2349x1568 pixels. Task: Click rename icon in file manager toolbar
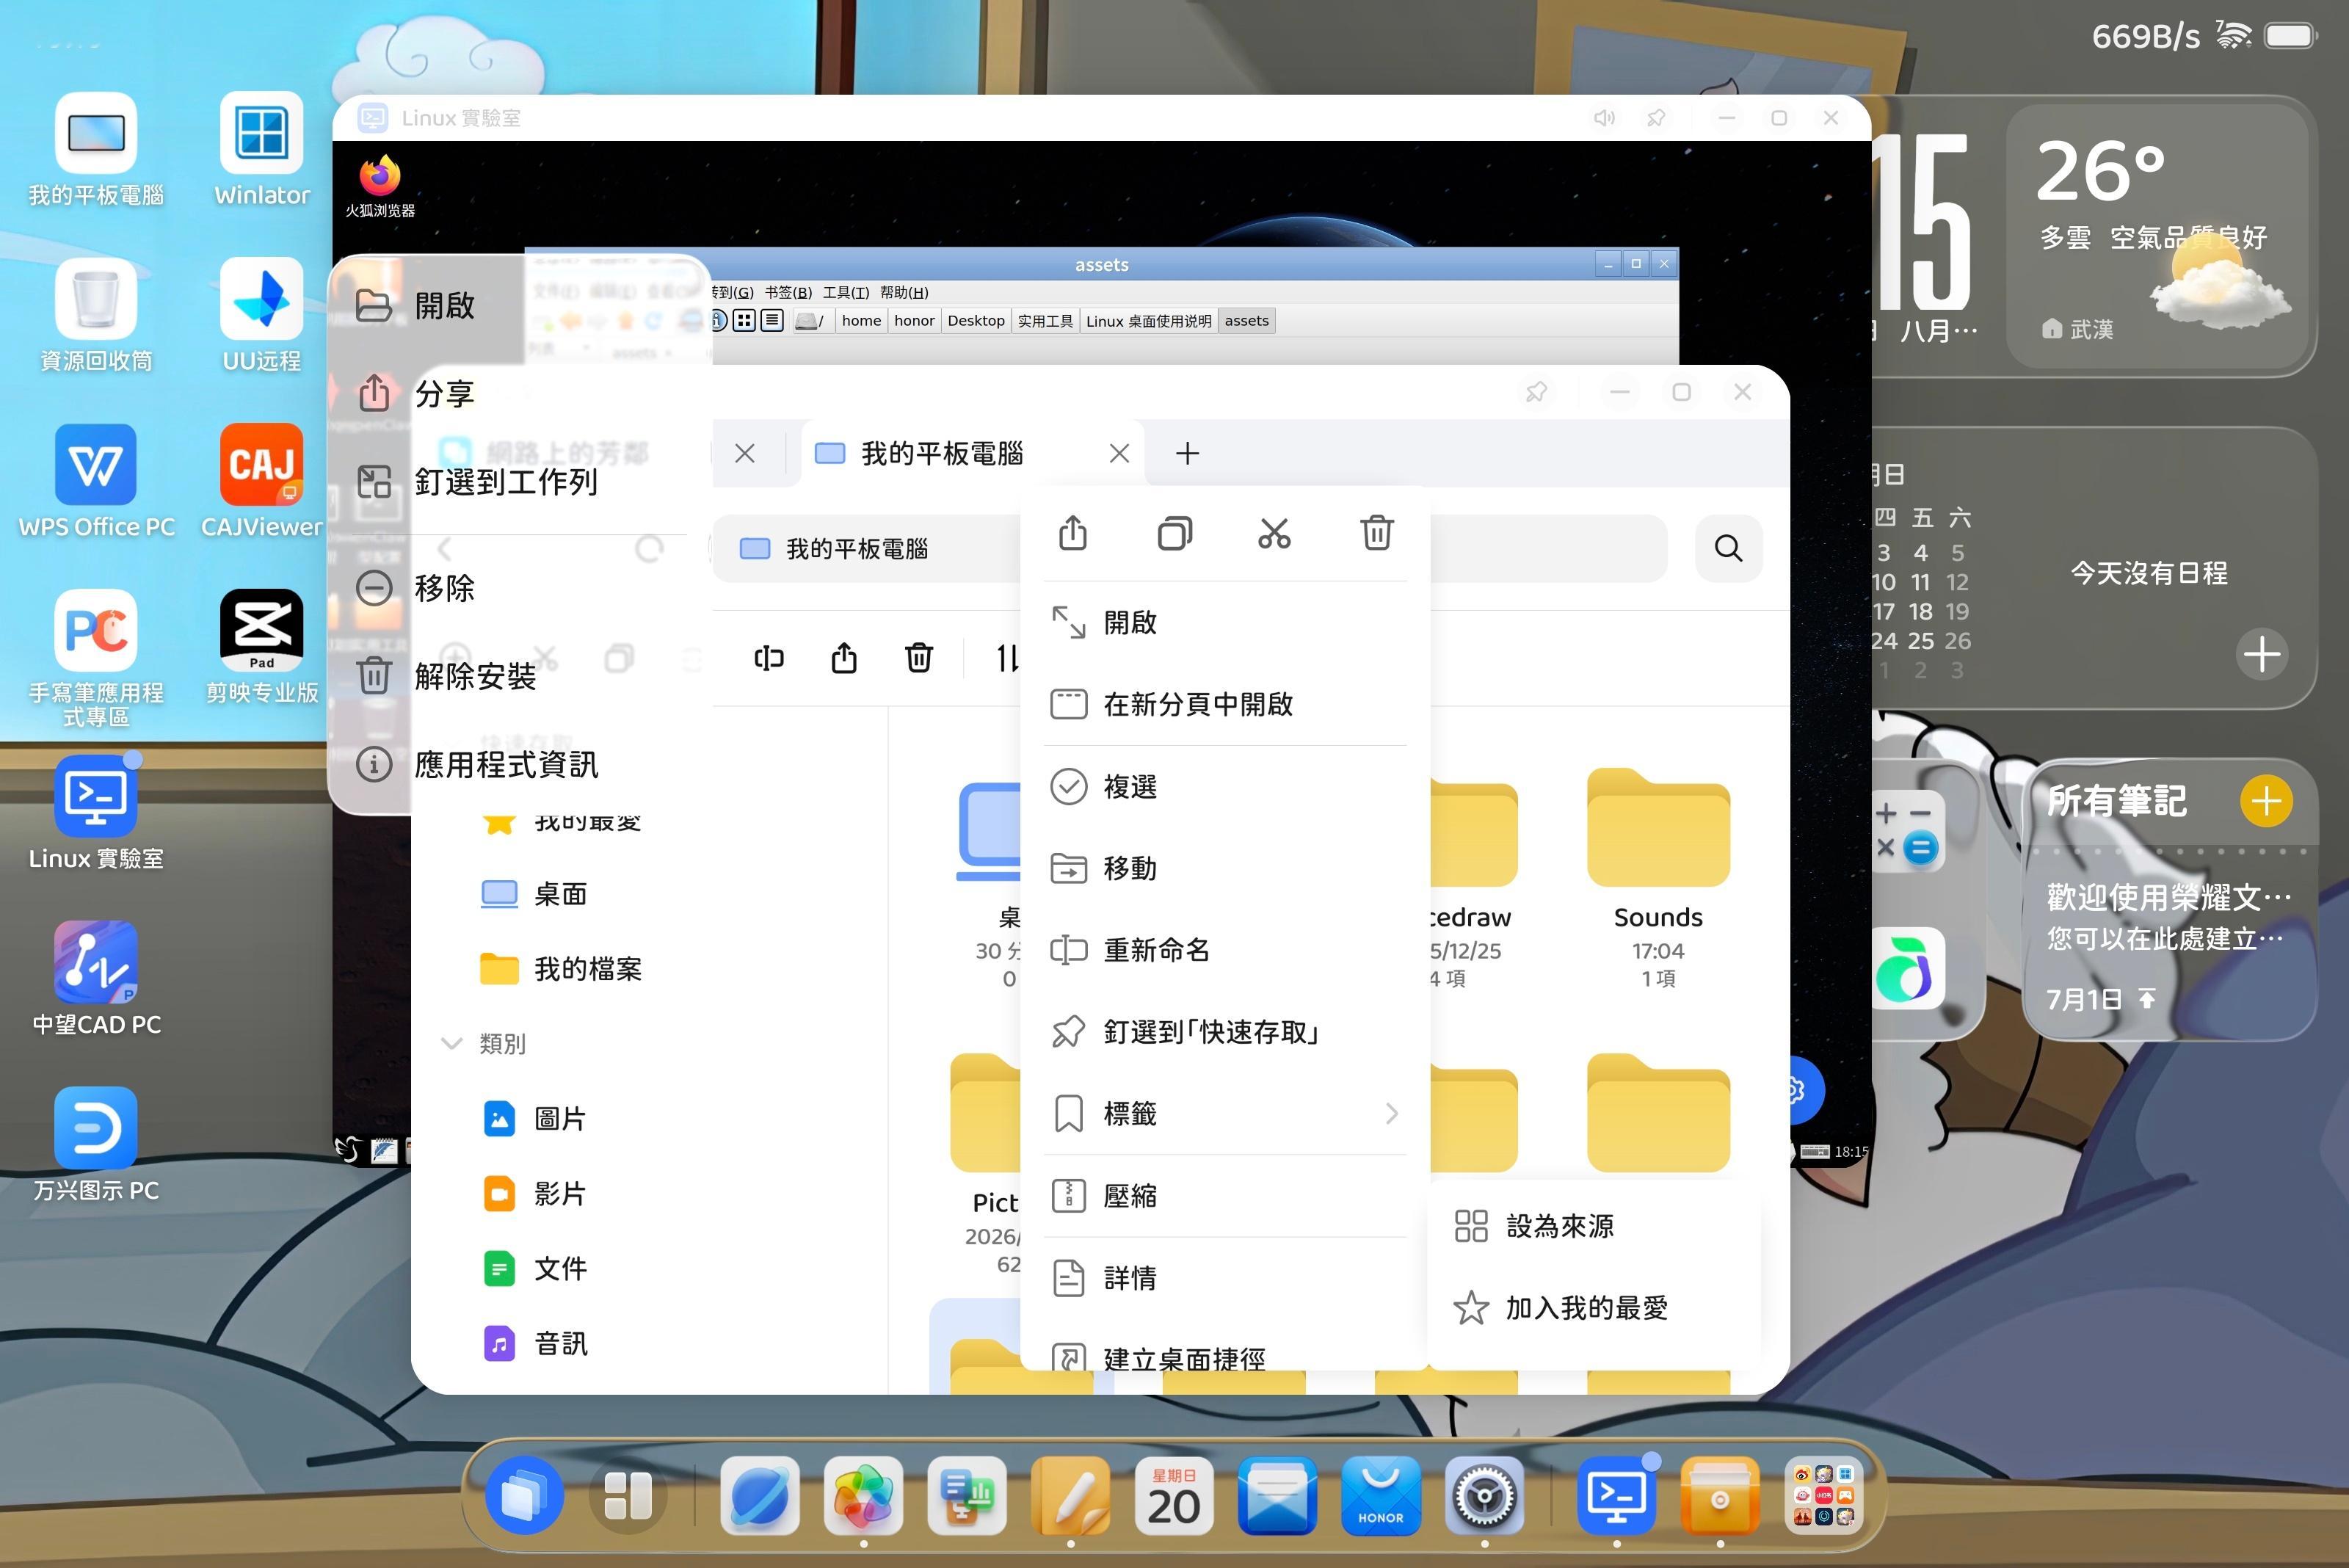(x=768, y=658)
